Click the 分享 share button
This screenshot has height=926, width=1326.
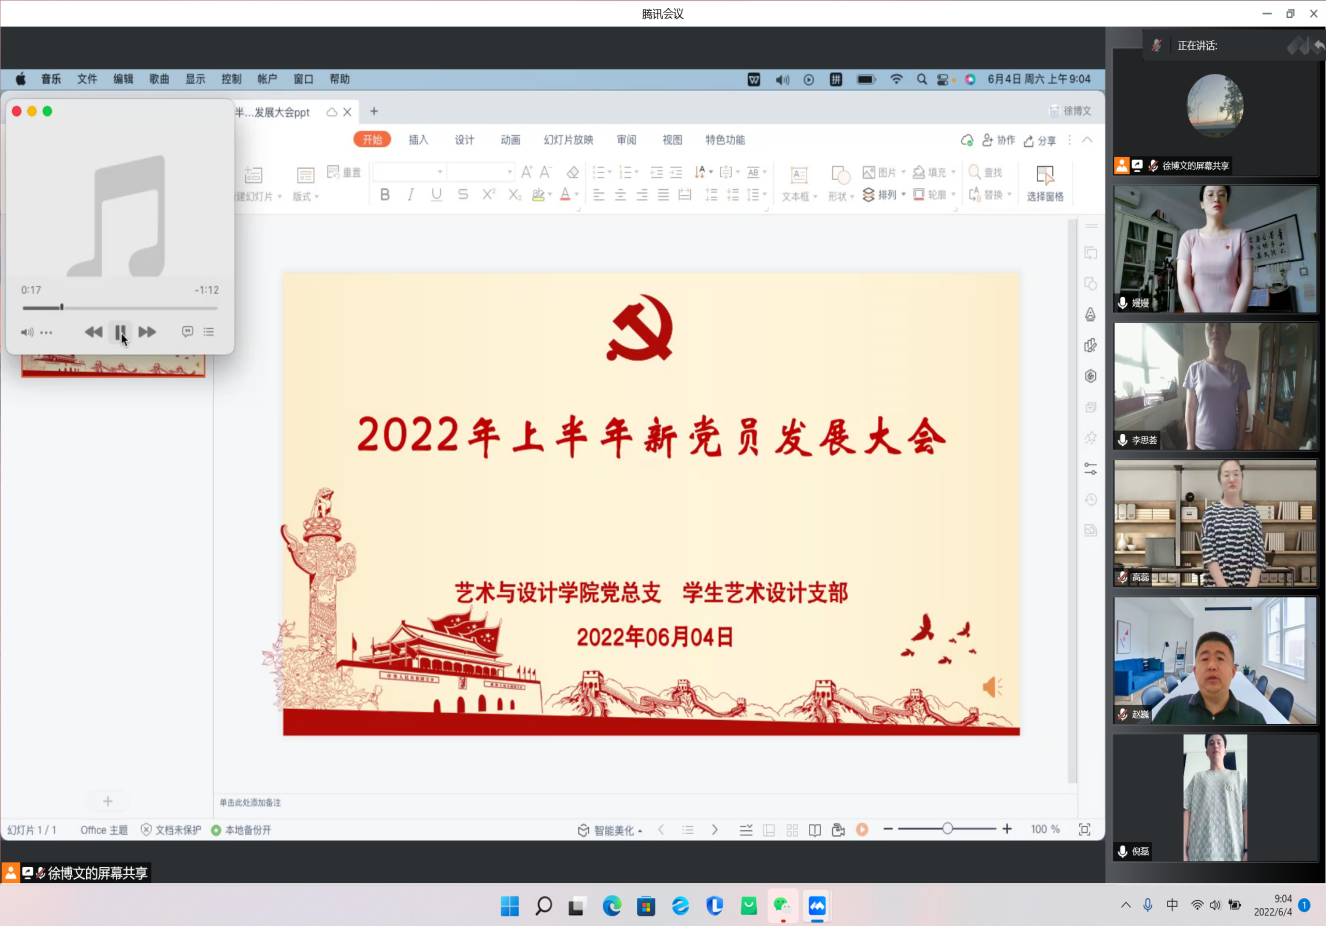click(1040, 140)
